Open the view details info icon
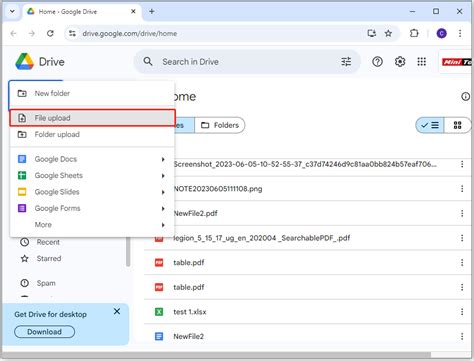The image size is (474, 361). click(x=465, y=97)
